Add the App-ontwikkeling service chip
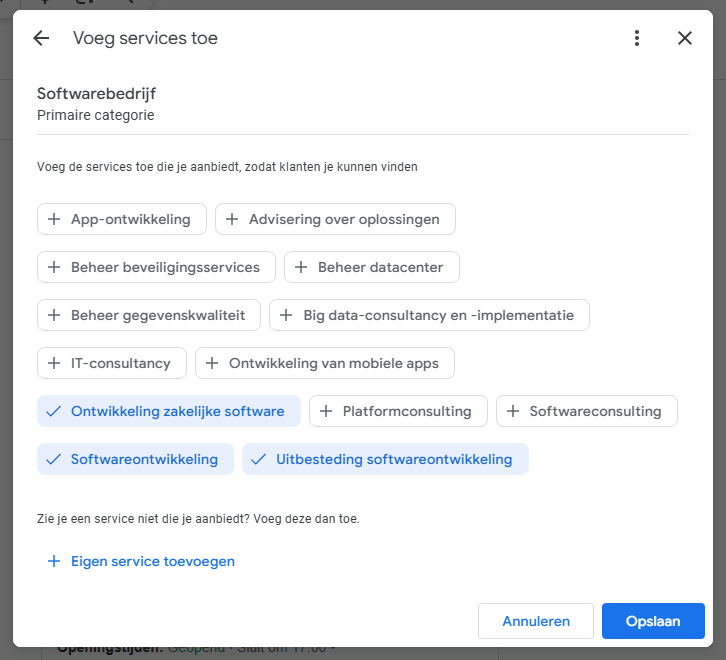 [122, 219]
